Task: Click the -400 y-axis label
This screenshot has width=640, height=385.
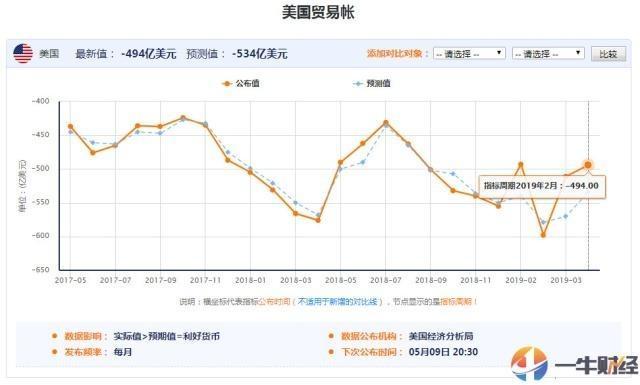Action: (x=40, y=101)
